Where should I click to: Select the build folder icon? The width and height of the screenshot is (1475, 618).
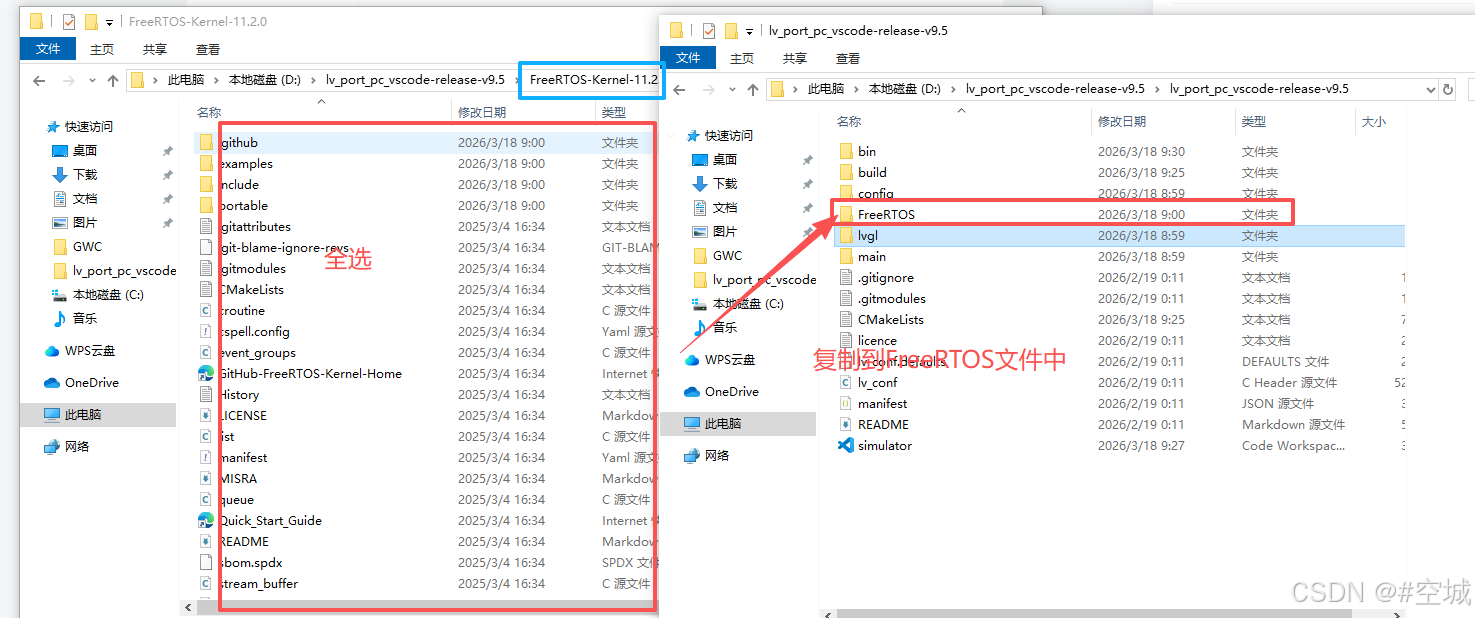(x=845, y=173)
